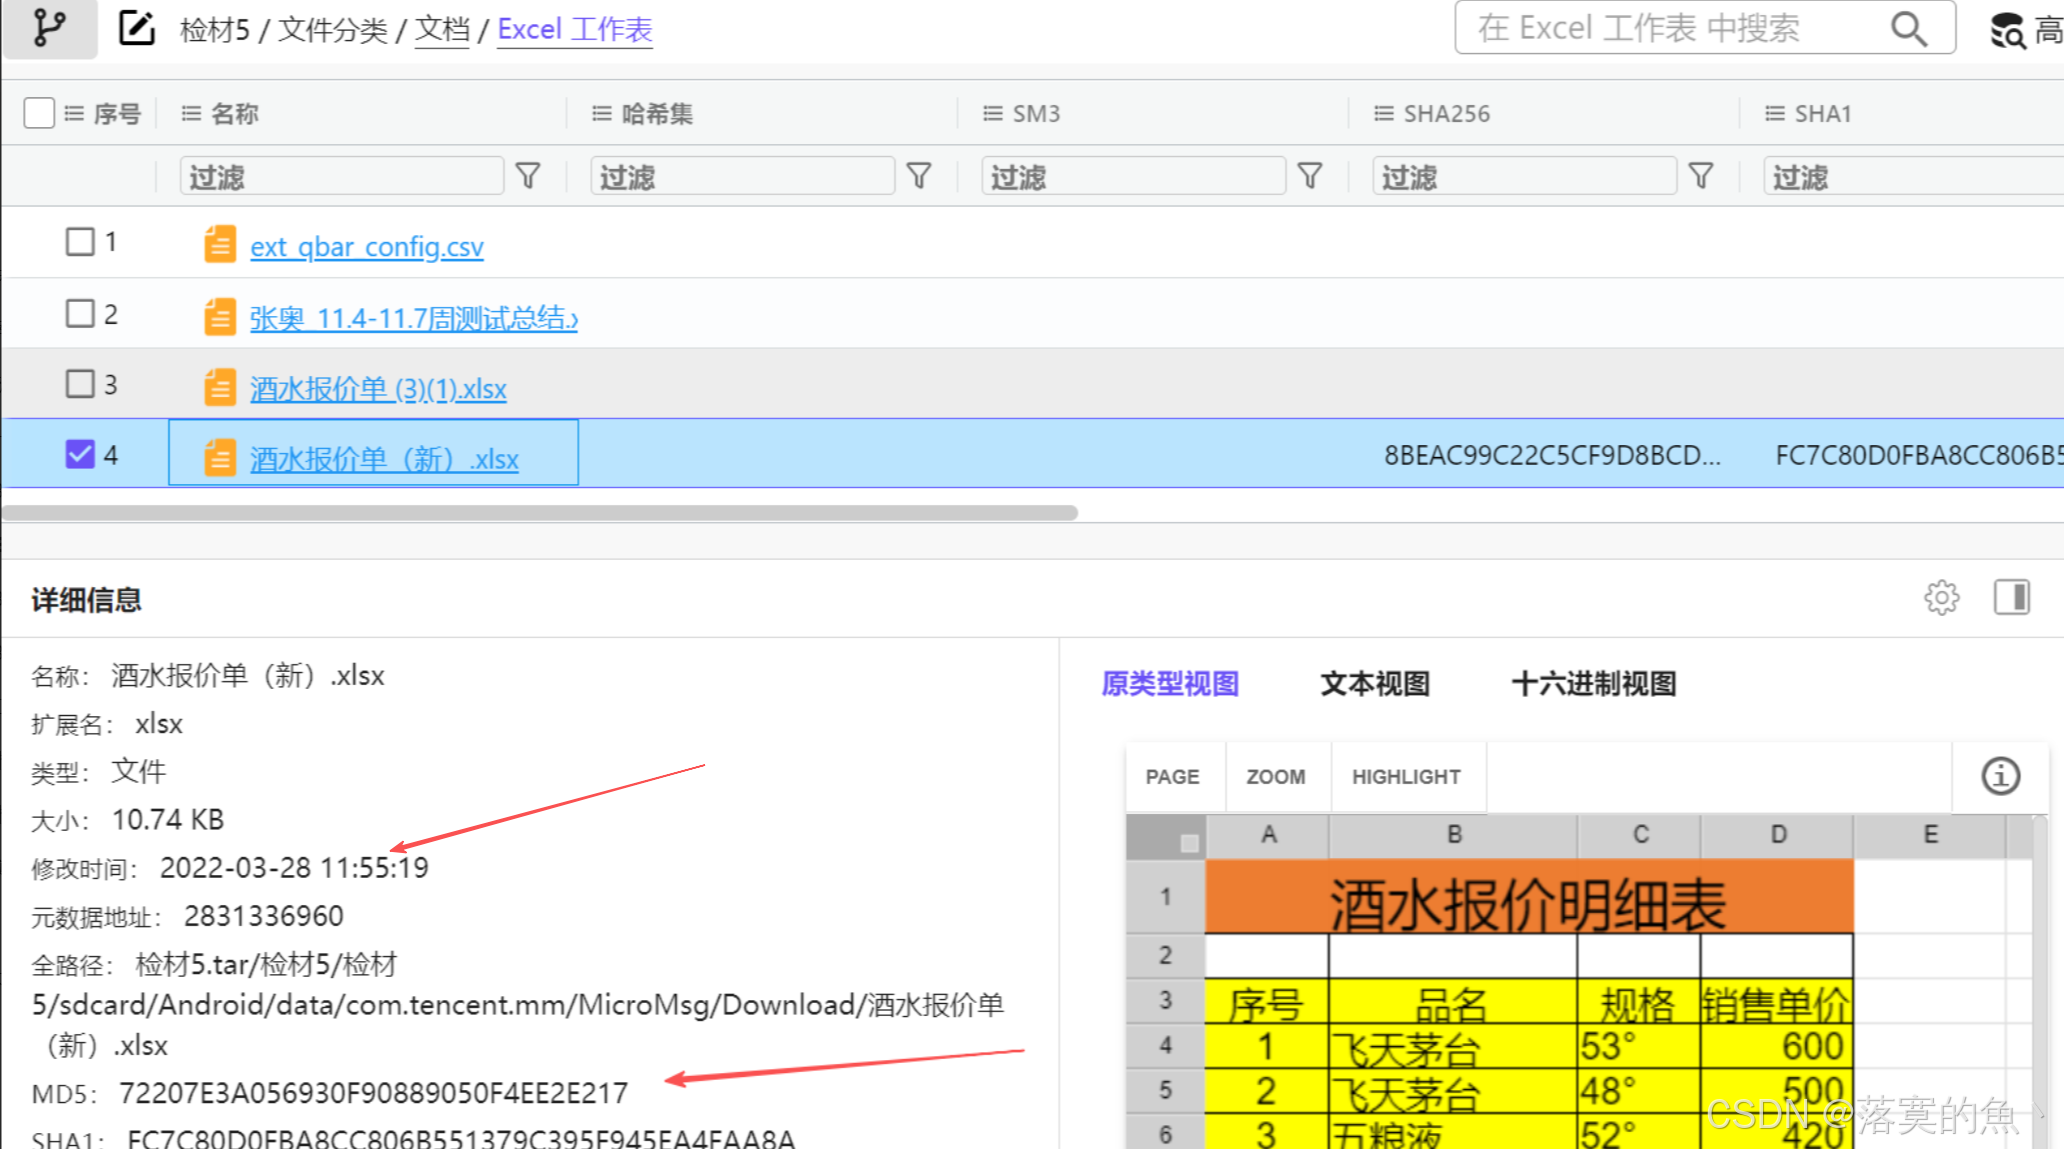2064x1149 pixels.
Task: Open the filter funnel for the SM3 column
Action: 1309,177
